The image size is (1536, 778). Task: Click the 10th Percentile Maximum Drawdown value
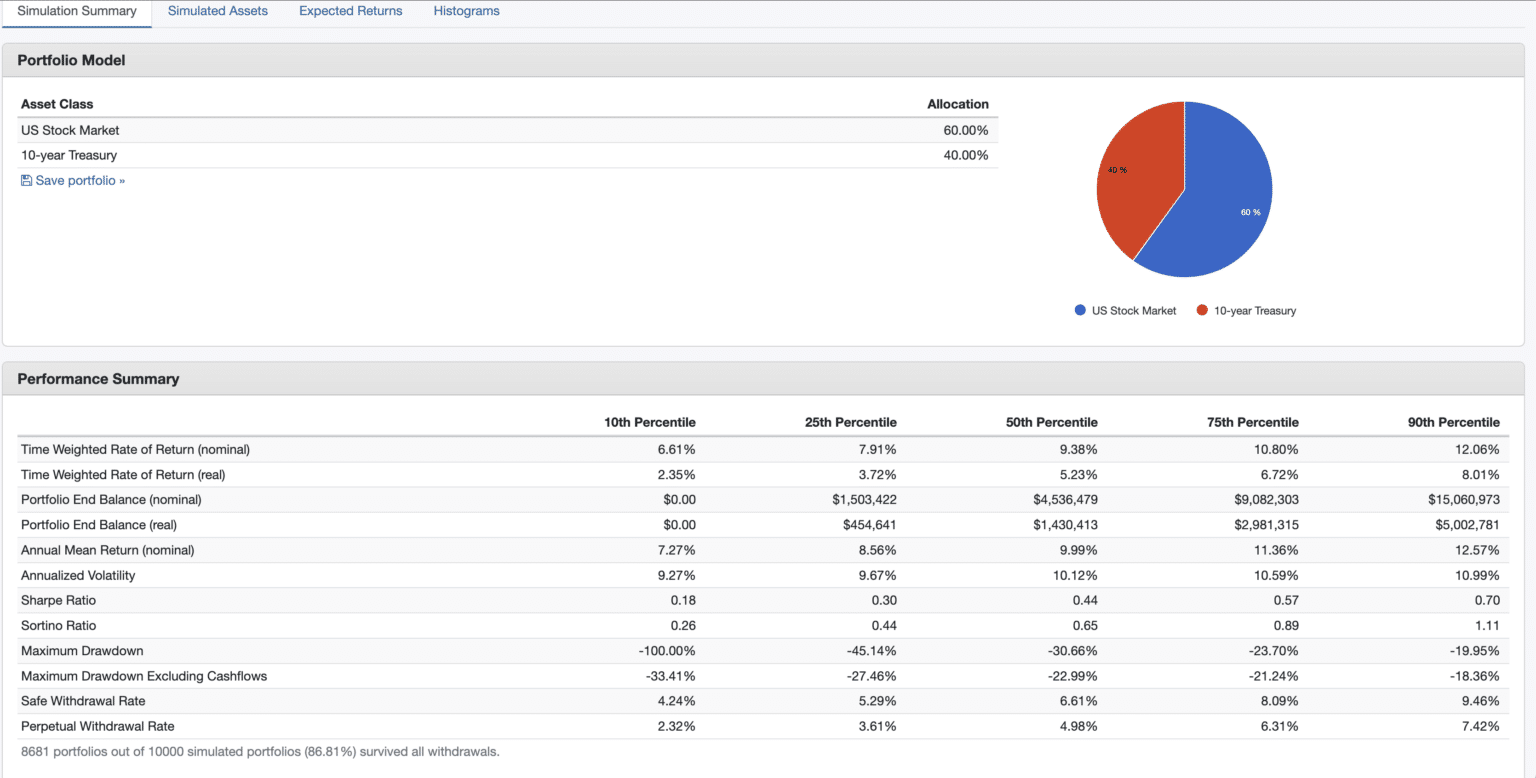(667, 651)
